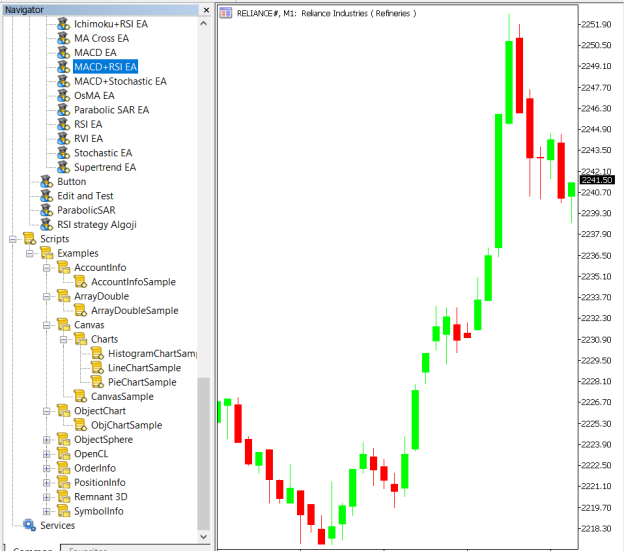Select the Services label
The width and height of the screenshot is (624, 552).
pos(57,525)
